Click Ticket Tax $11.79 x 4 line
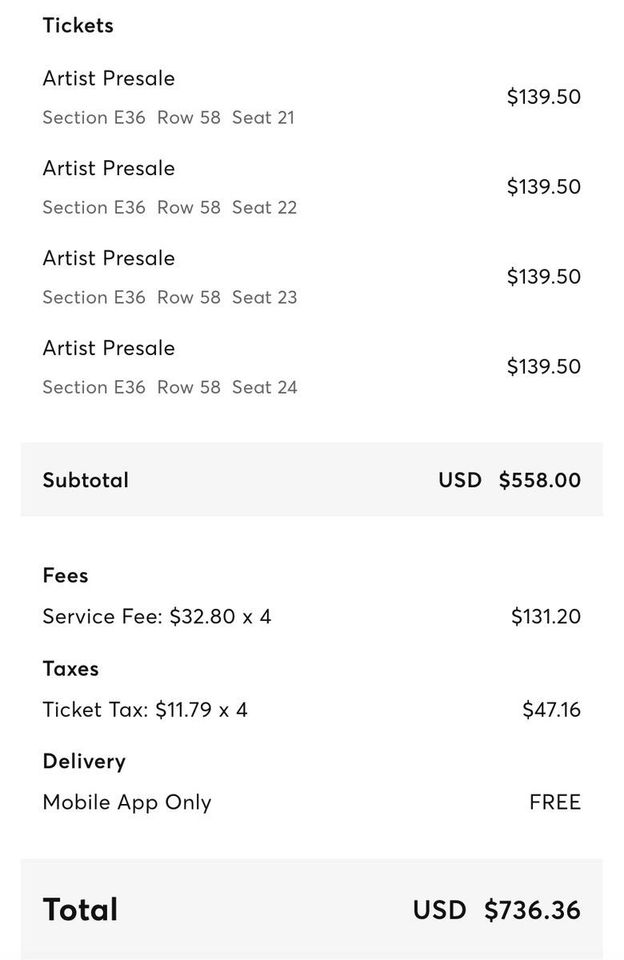 point(145,710)
